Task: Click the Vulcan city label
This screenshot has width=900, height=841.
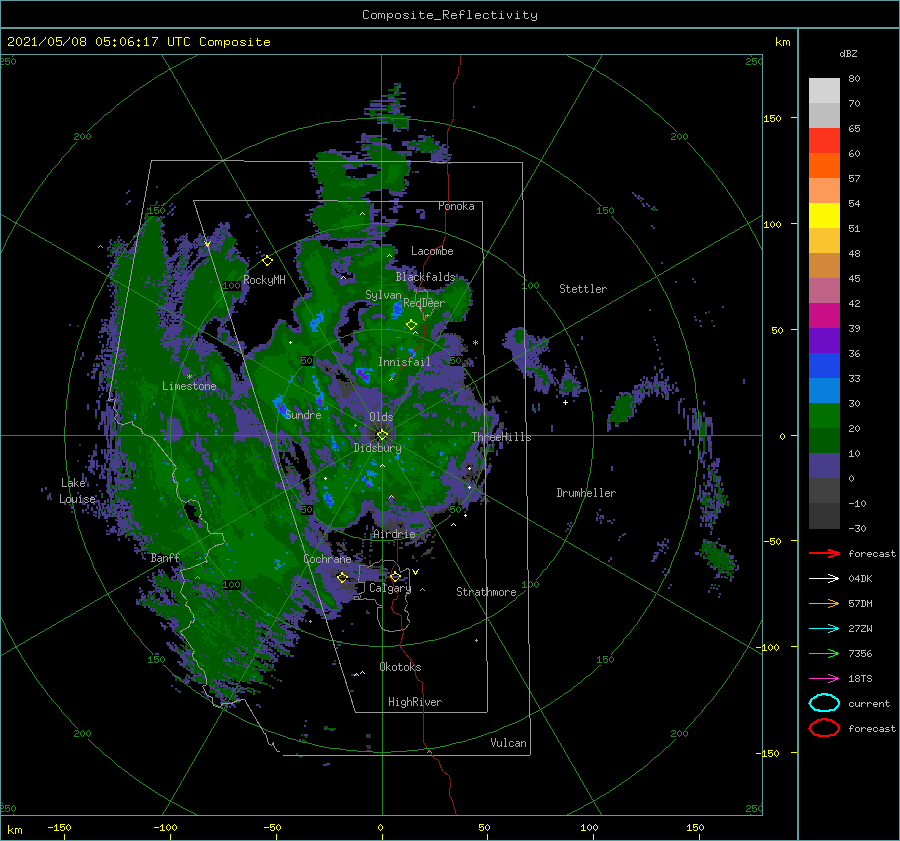Action: (x=508, y=743)
